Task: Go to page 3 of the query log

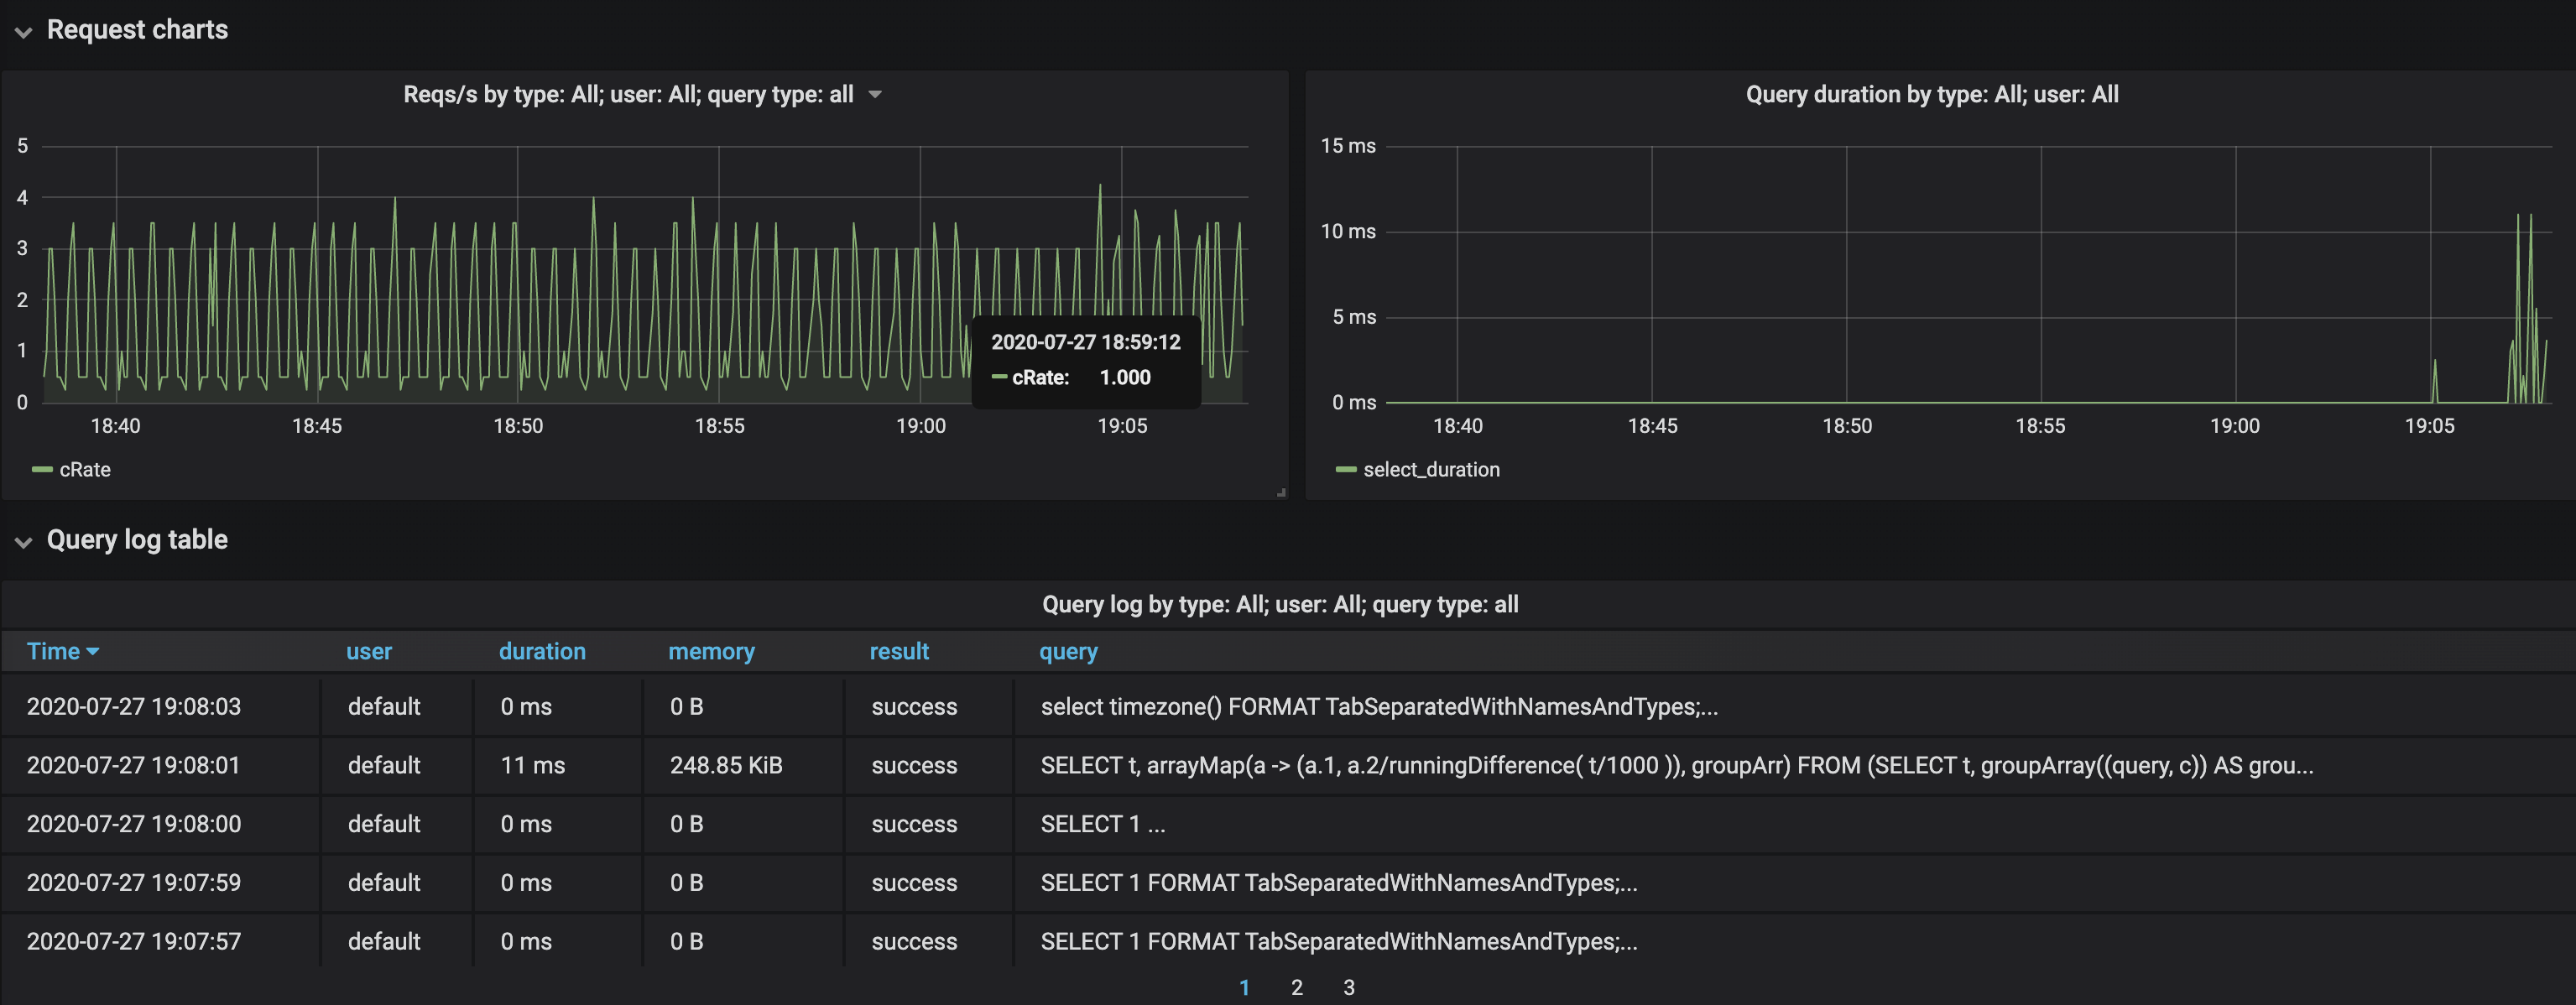Action: (x=1348, y=987)
